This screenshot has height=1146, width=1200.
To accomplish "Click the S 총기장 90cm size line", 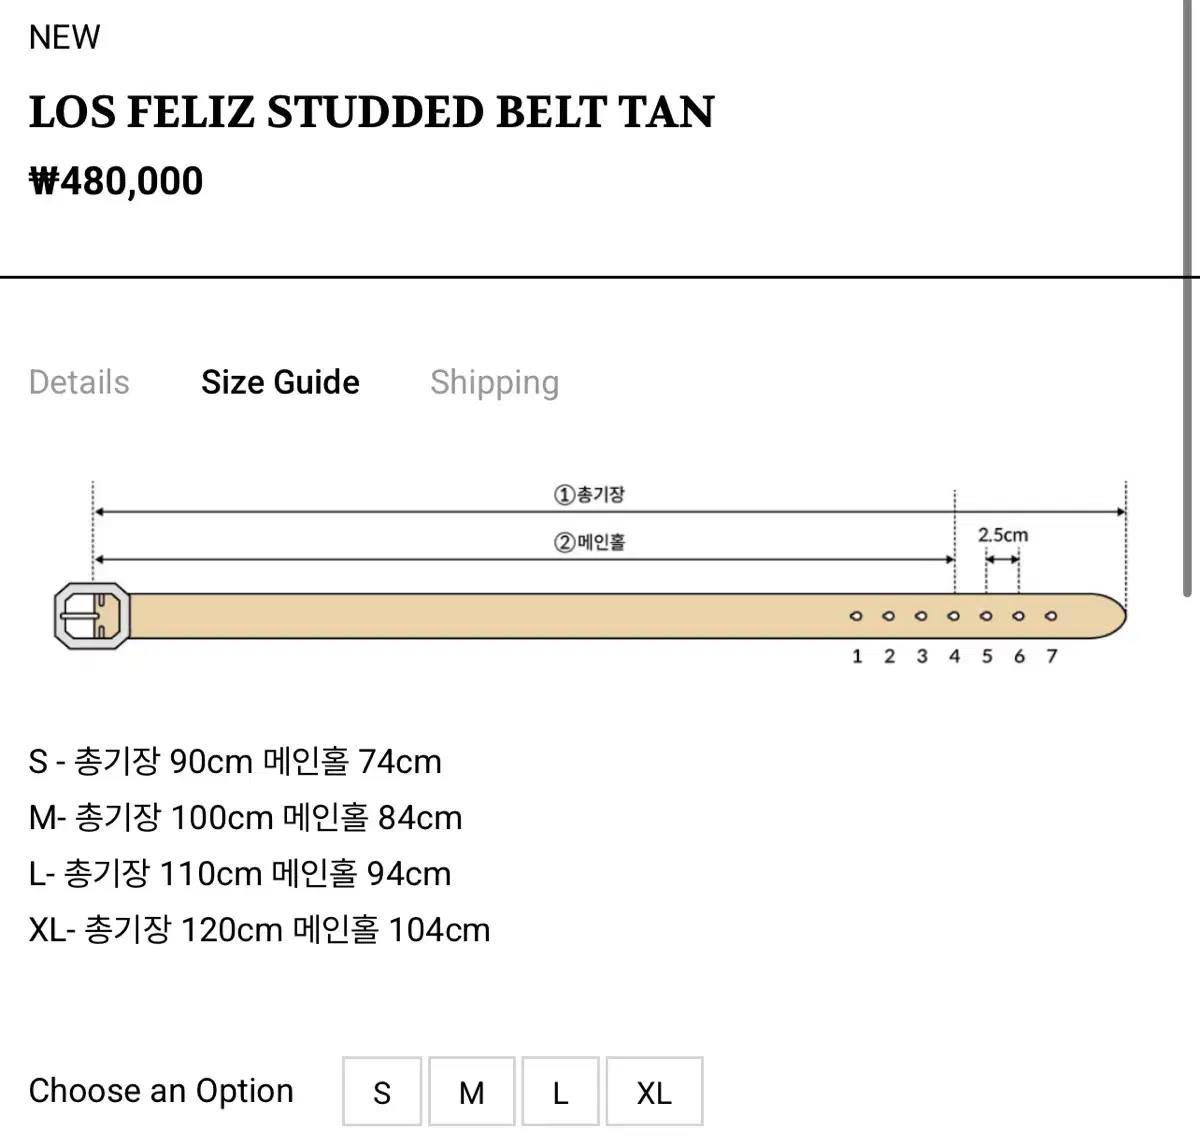I will click(235, 762).
